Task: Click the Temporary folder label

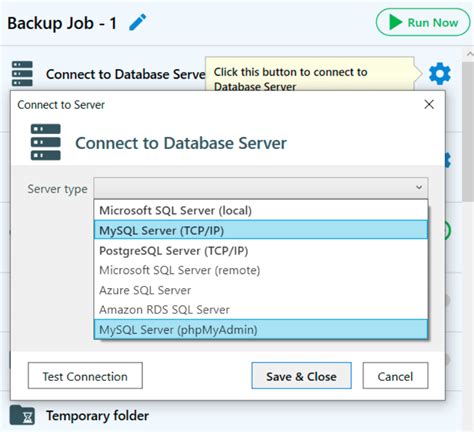Action: click(97, 416)
